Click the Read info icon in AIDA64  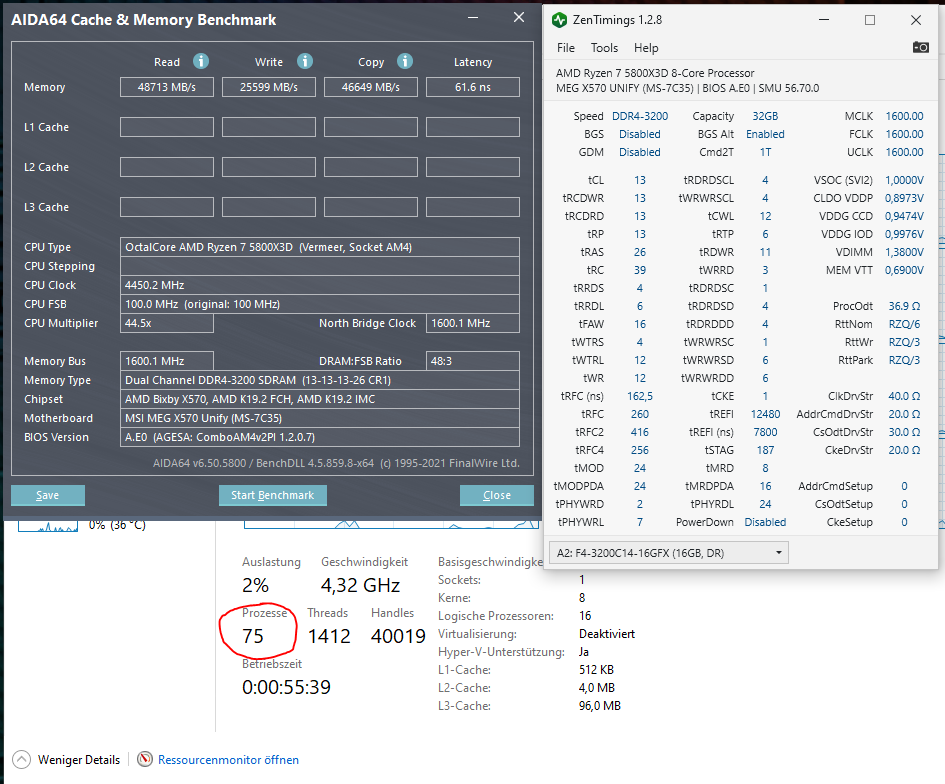pos(201,61)
